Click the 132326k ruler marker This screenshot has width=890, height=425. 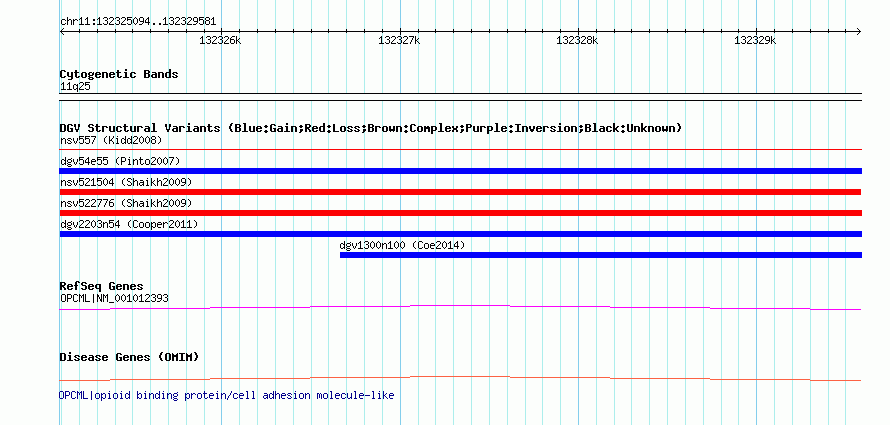(x=220, y=40)
